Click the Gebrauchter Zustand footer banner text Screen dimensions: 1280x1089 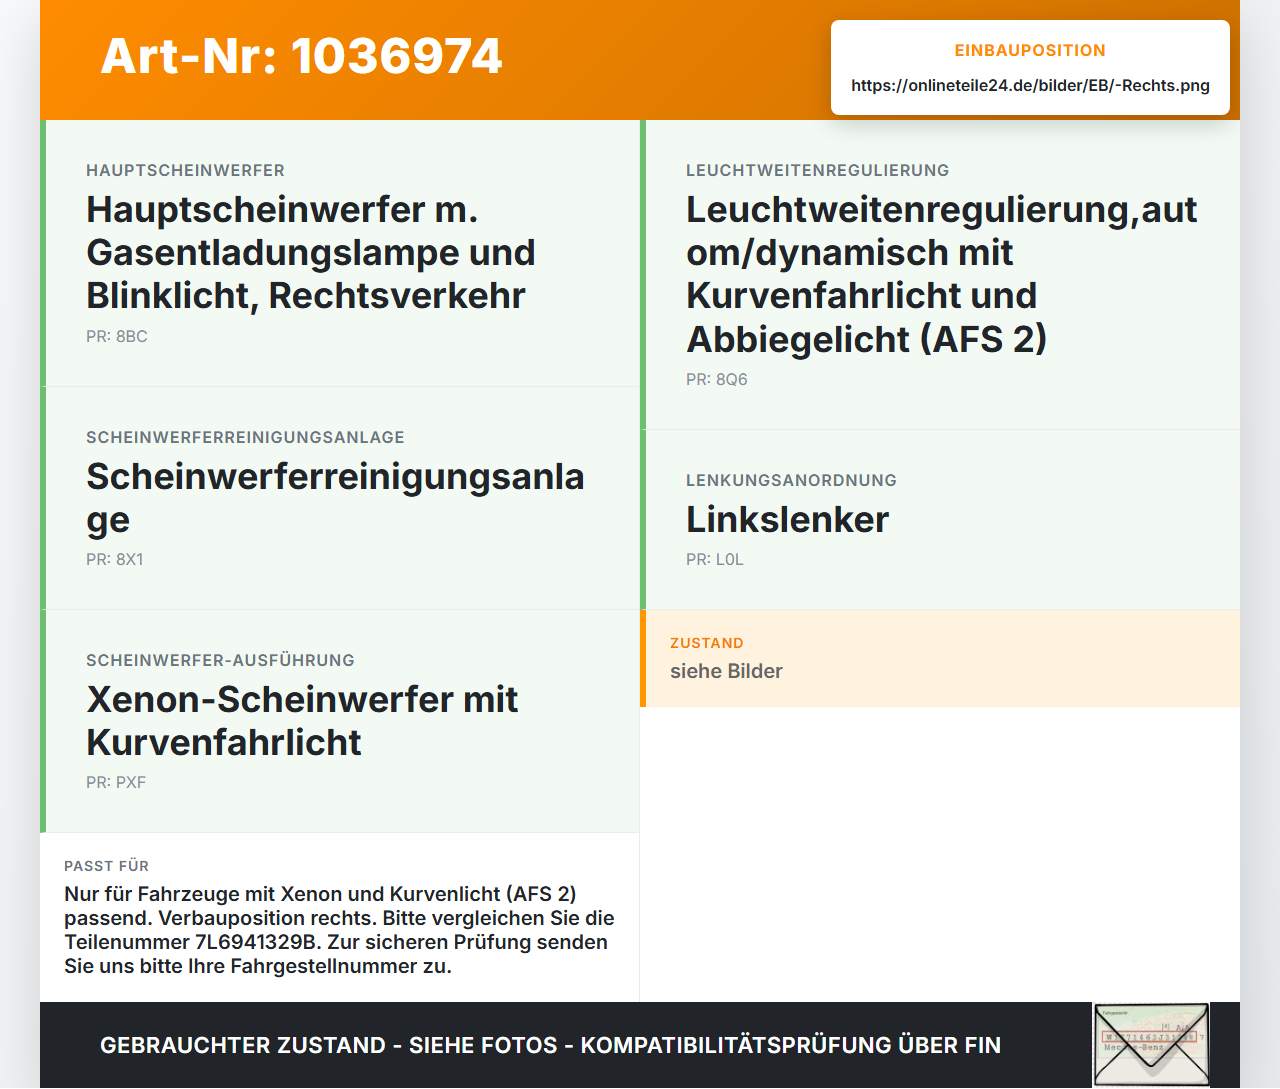click(550, 1046)
